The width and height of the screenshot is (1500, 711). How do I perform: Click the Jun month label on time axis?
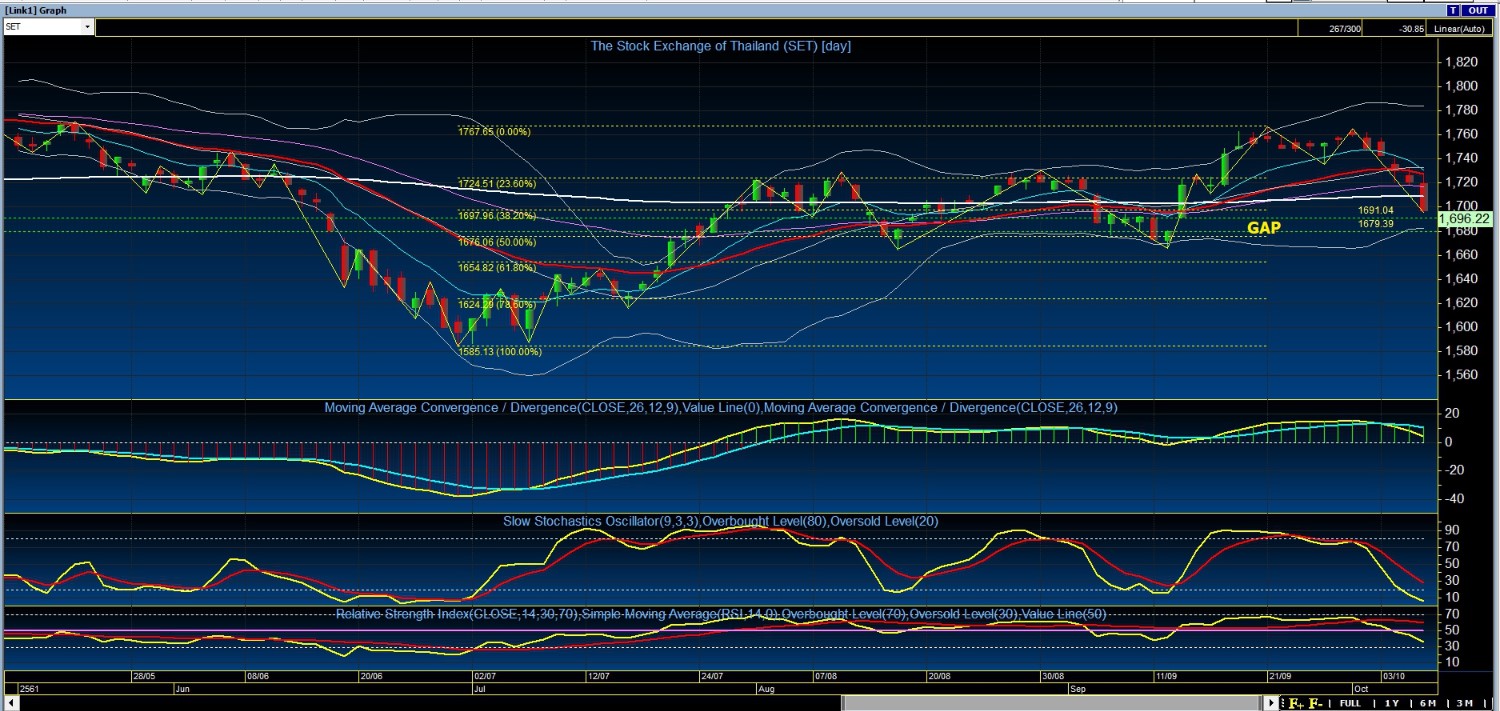pos(182,689)
